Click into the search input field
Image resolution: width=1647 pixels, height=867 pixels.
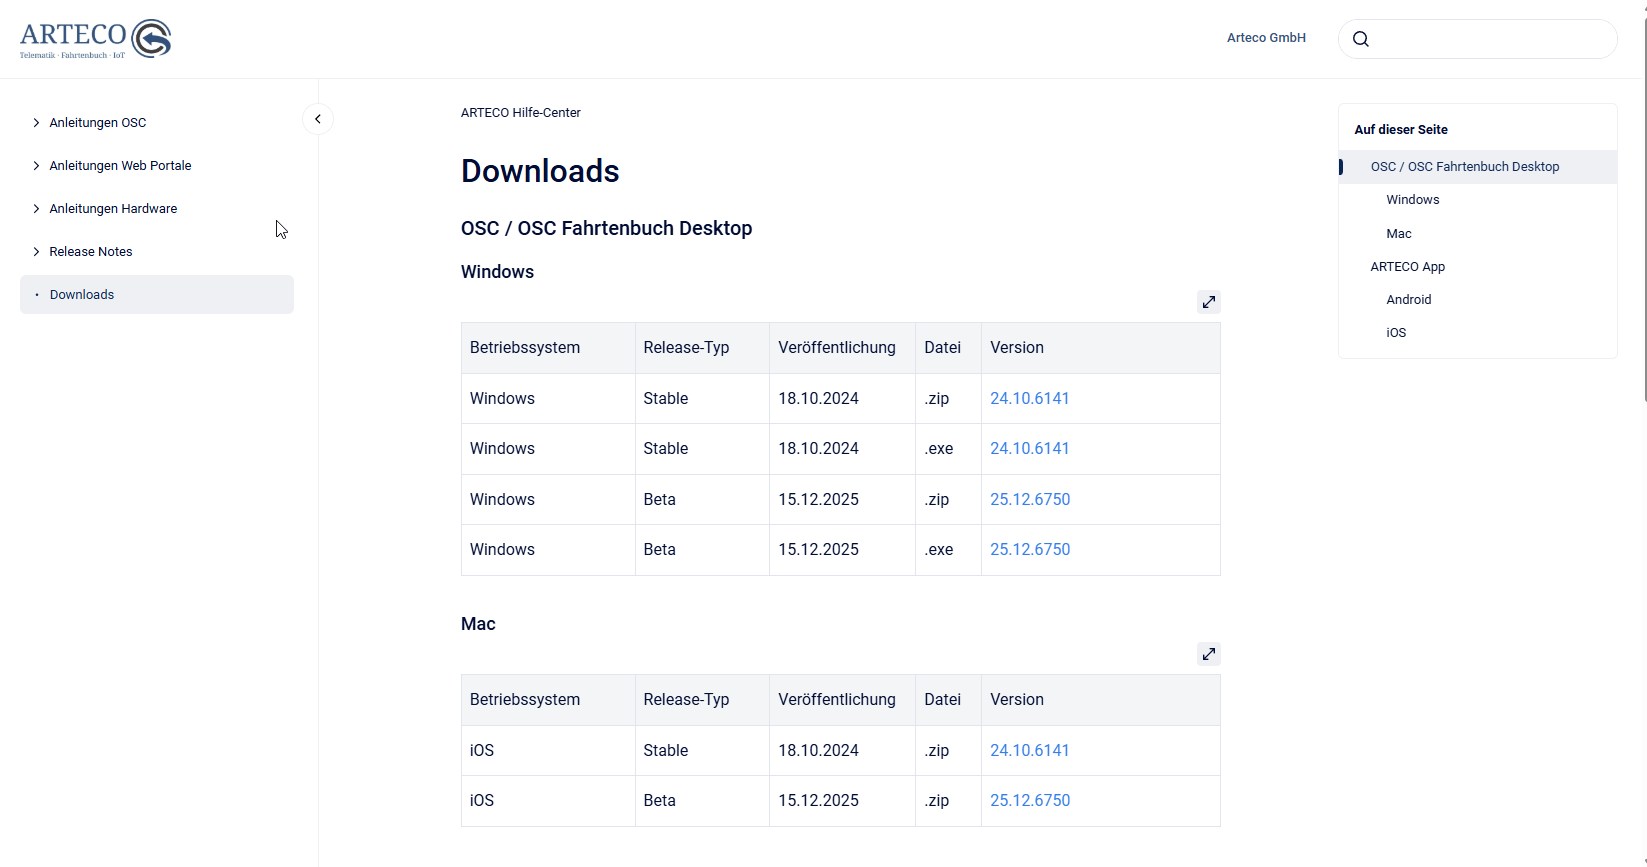point(1490,39)
